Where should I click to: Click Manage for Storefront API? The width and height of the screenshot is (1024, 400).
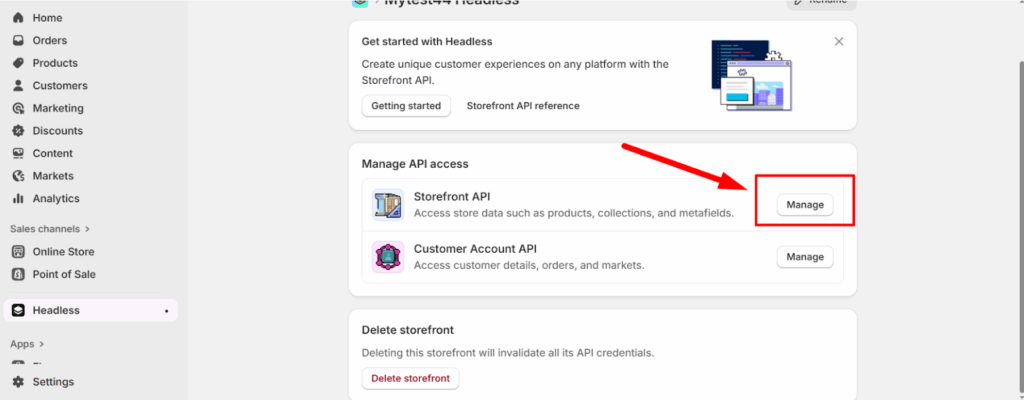point(804,205)
